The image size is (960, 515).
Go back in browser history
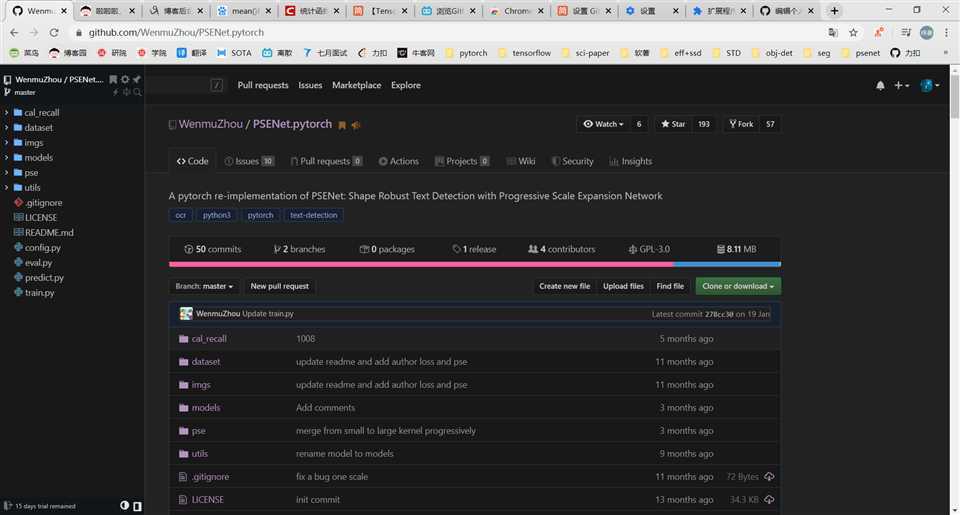point(14,32)
